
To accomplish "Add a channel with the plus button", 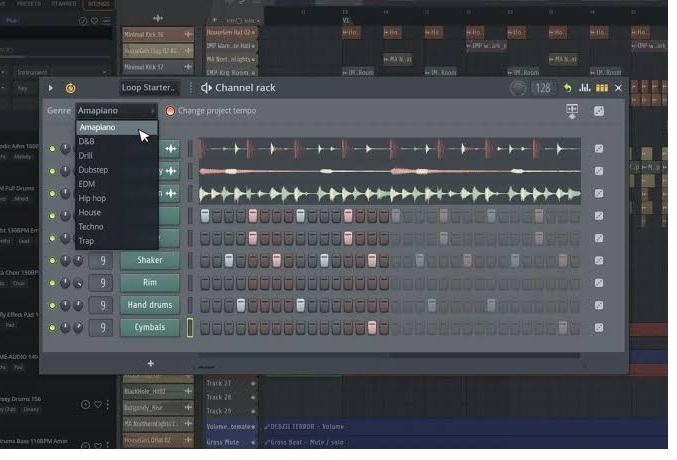I will 151,364.
